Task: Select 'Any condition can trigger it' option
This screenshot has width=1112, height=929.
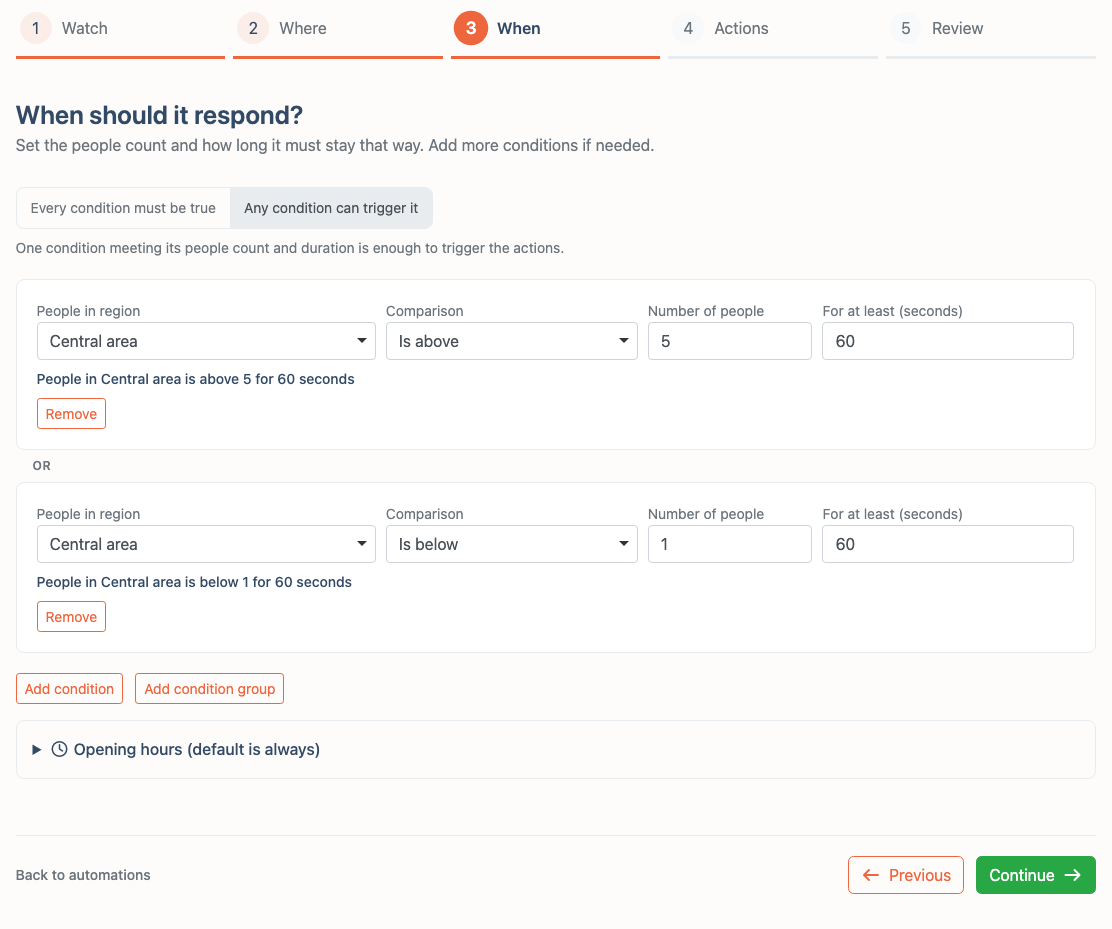Action: click(331, 208)
